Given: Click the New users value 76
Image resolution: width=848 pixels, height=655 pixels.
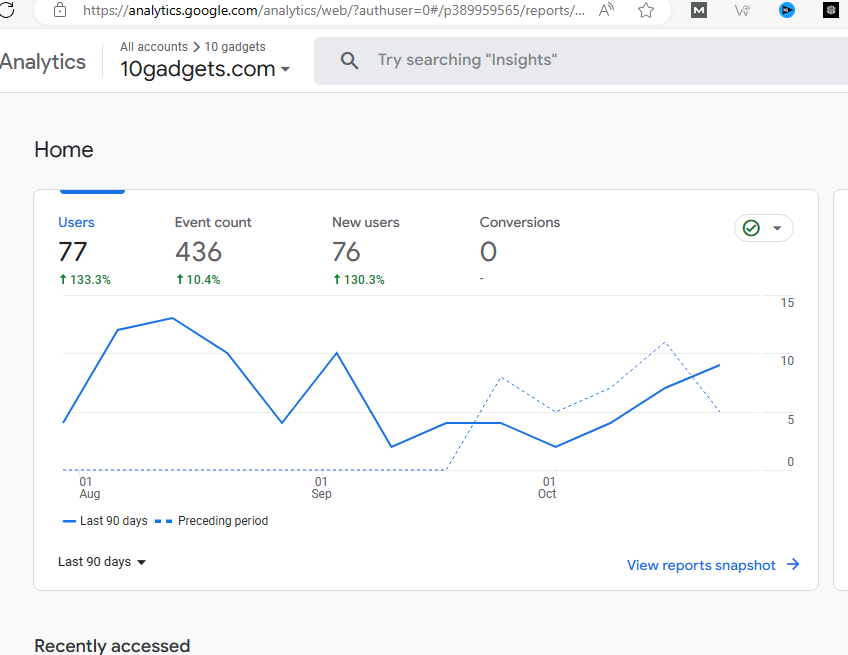Looking at the screenshot, I should [x=346, y=252].
